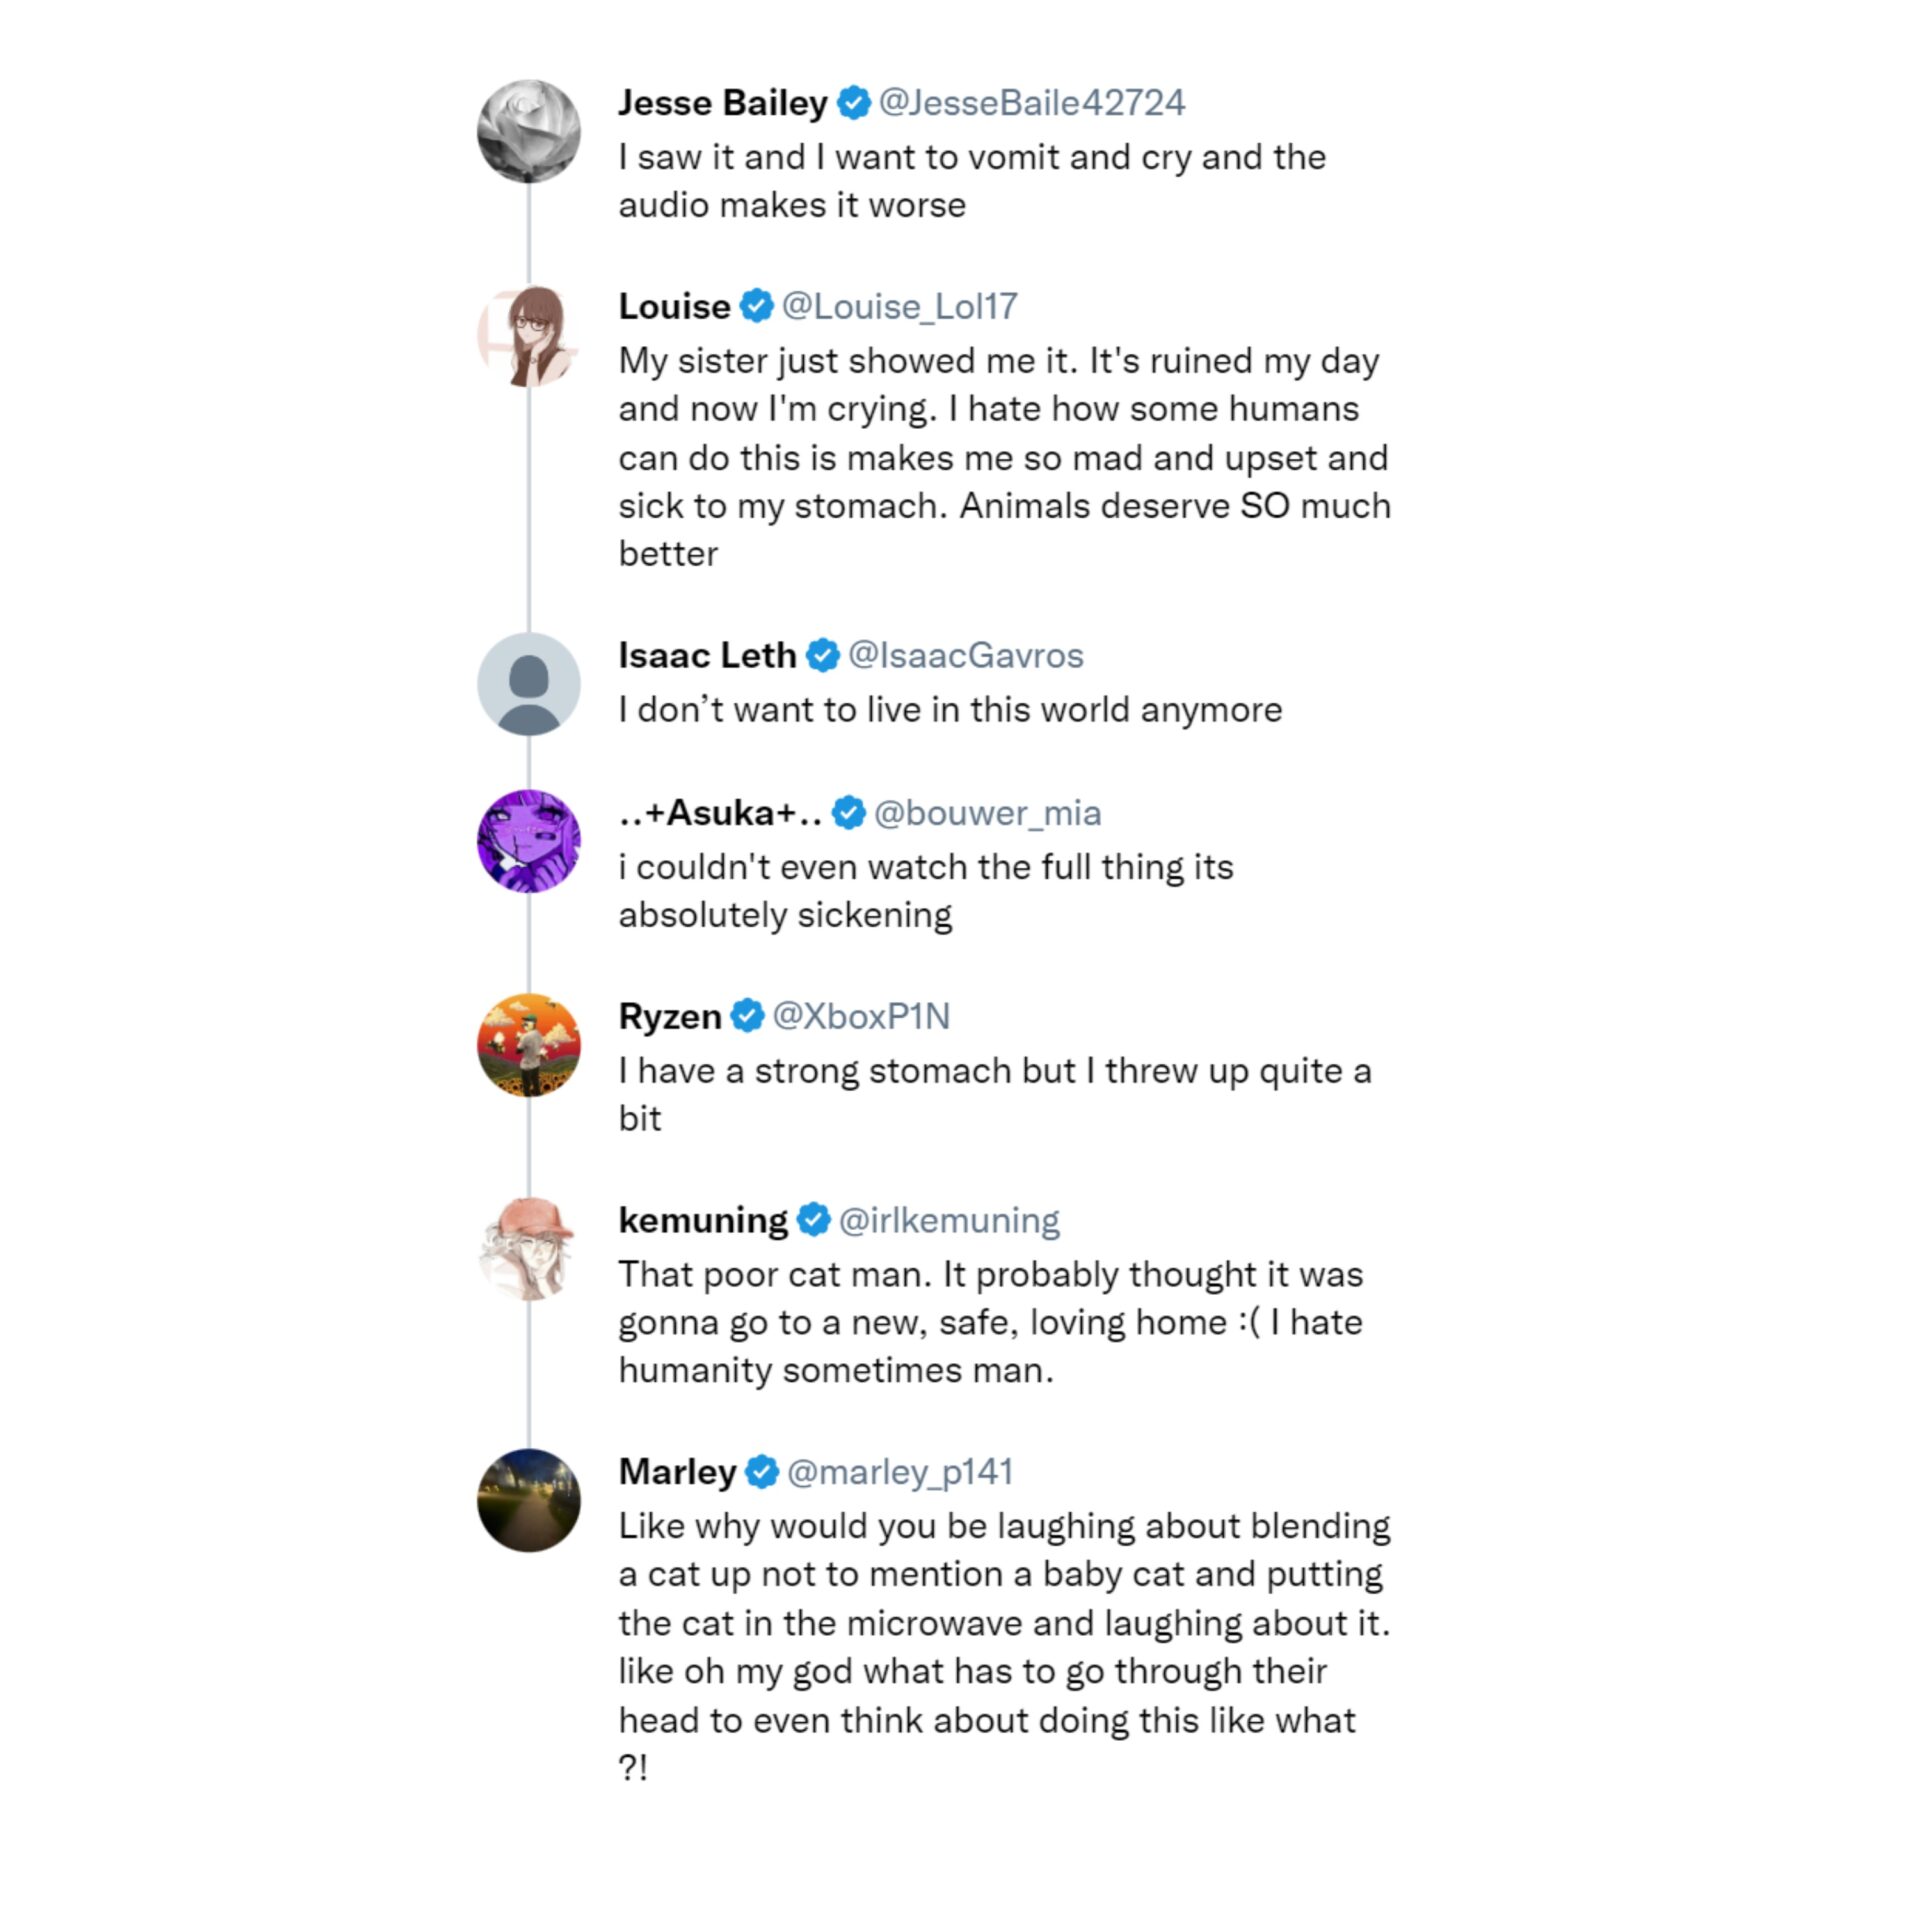Click Isaac Leth's verified badge icon
This screenshot has width=1920, height=1920.
823,656
